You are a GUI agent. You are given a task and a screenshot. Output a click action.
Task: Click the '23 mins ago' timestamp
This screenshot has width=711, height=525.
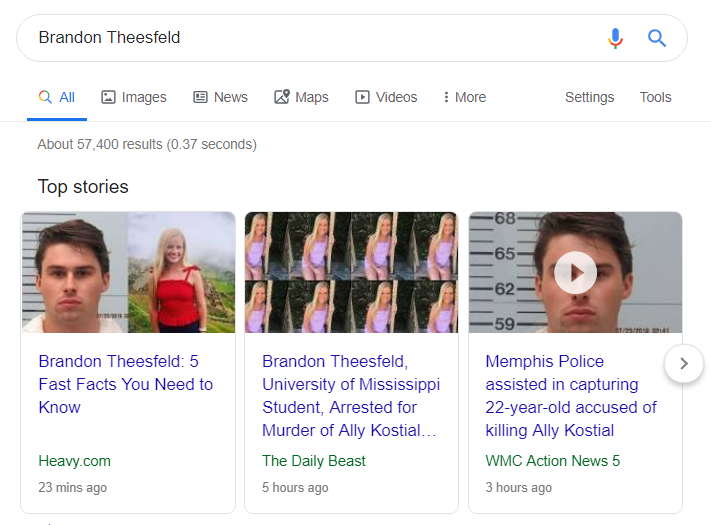pos(73,487)
